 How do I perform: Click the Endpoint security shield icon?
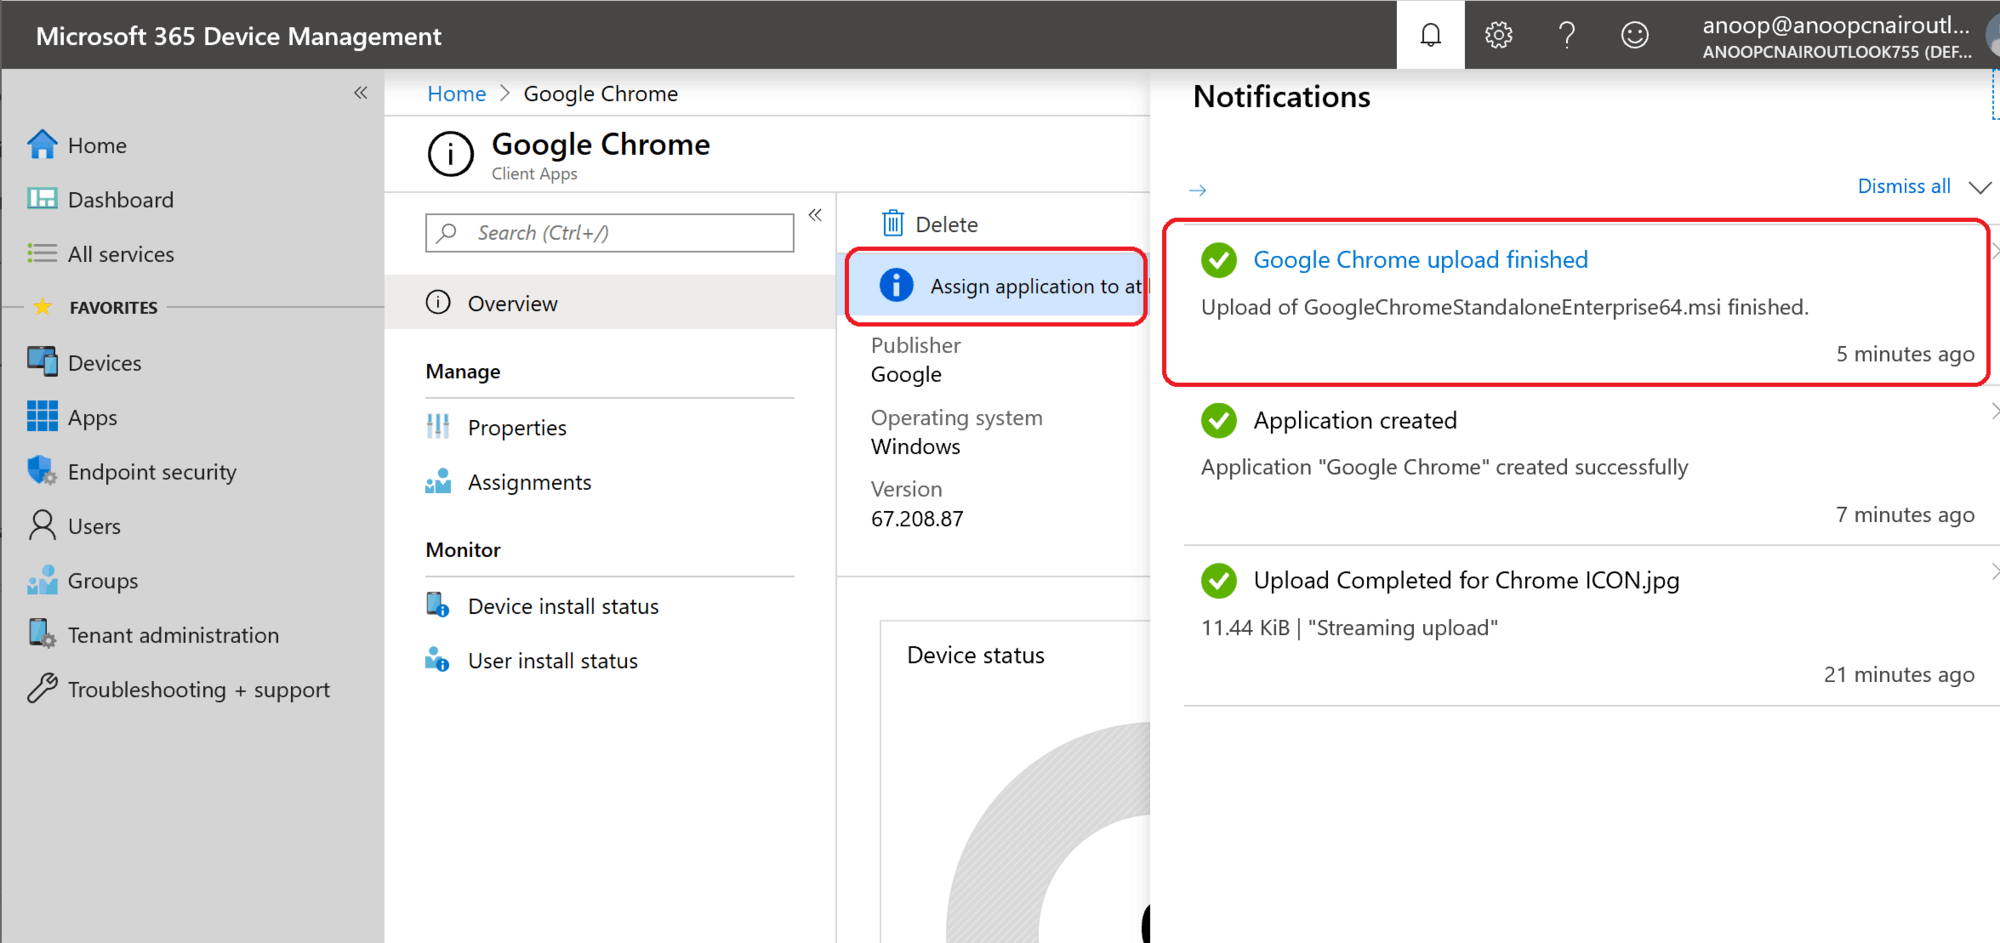coord(42,471)
